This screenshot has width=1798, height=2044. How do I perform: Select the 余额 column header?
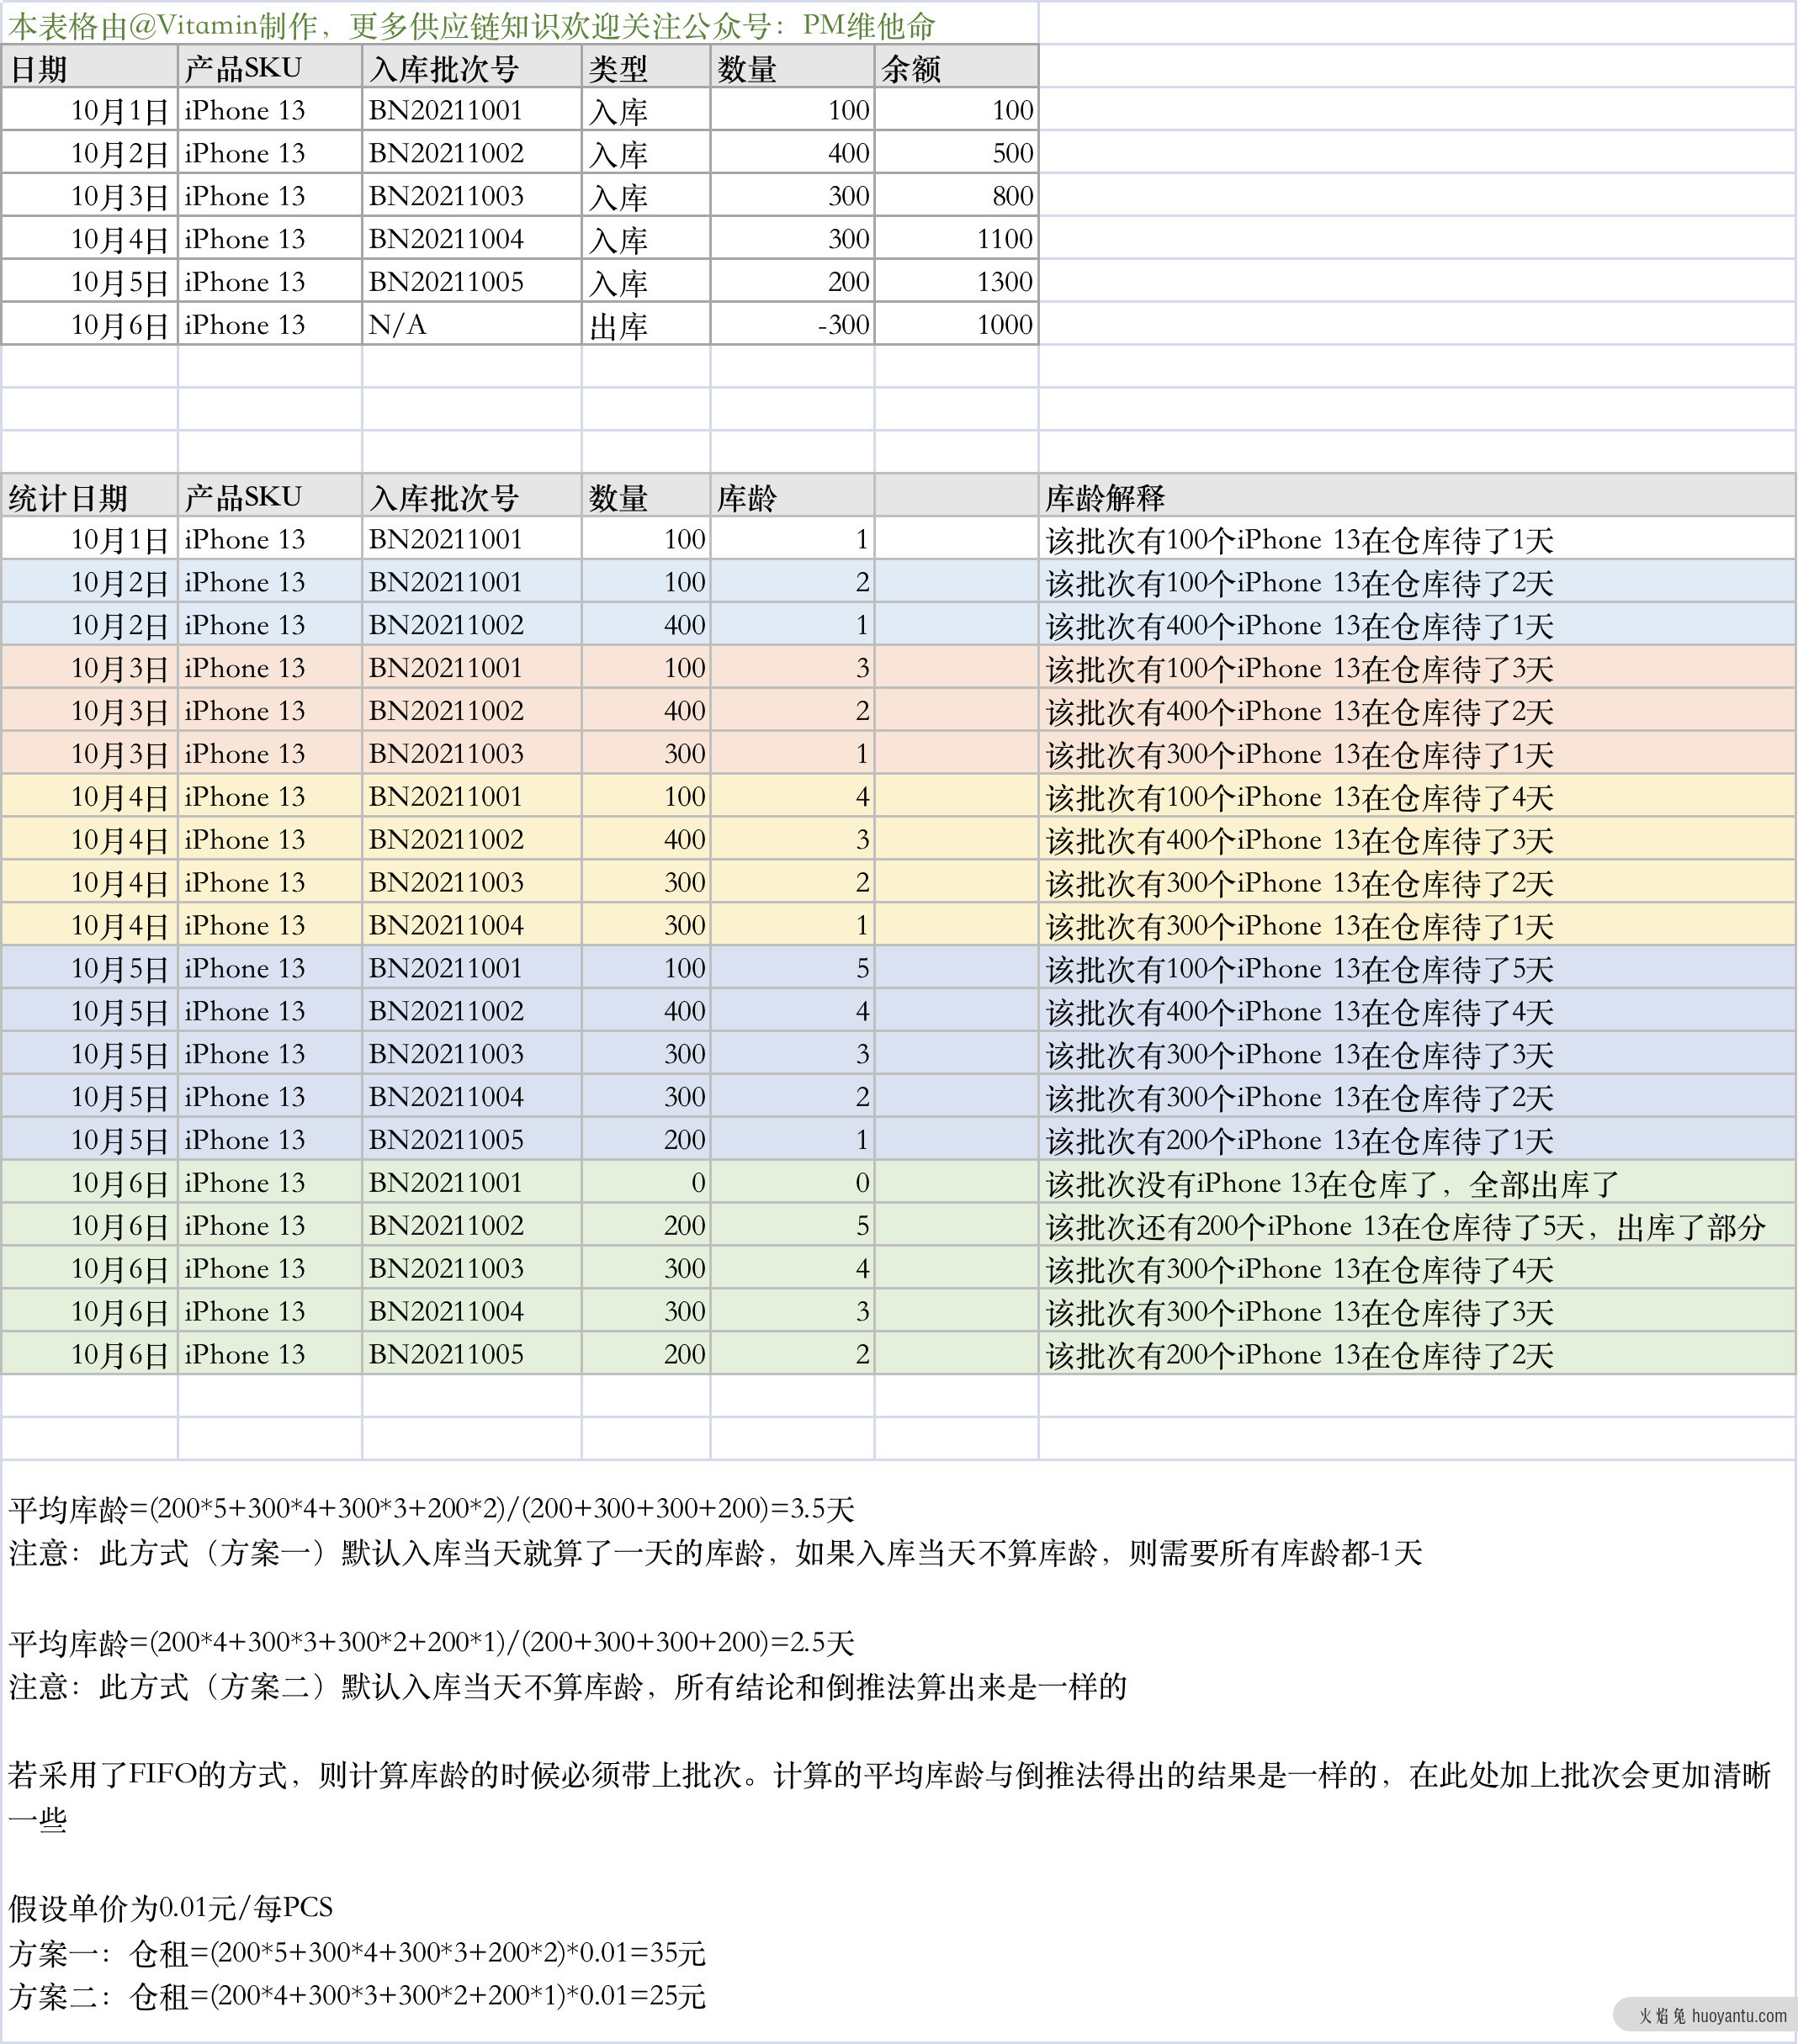pos(956,68)
